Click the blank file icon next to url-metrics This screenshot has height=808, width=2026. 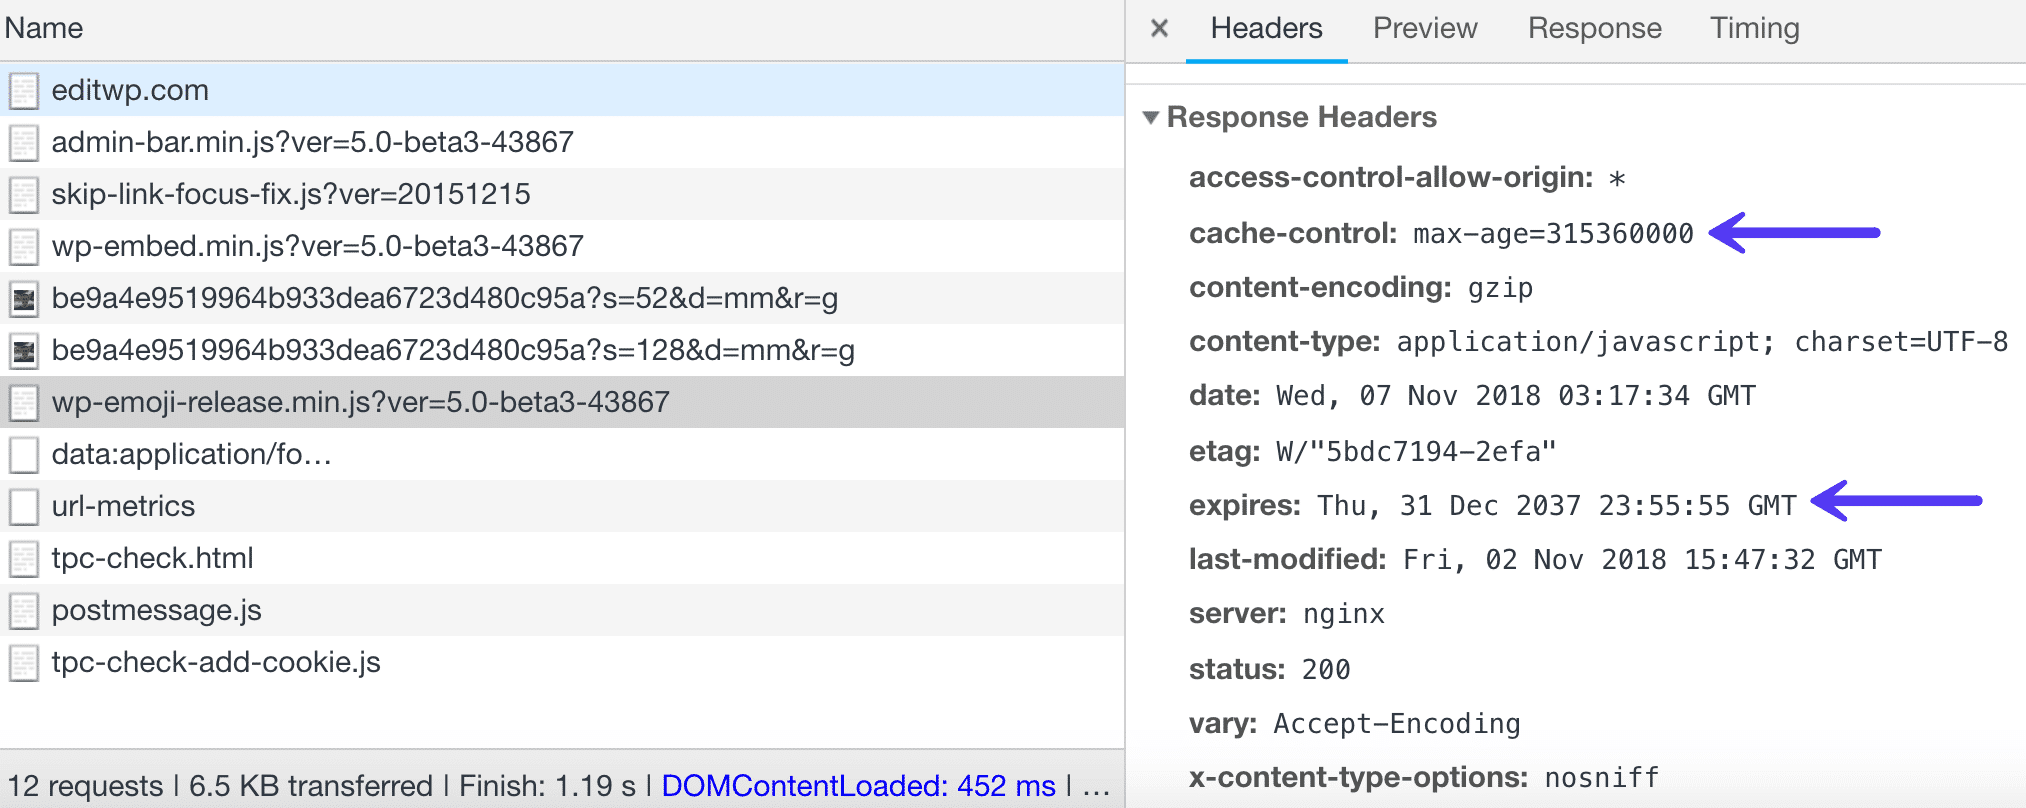click(24, 507)
